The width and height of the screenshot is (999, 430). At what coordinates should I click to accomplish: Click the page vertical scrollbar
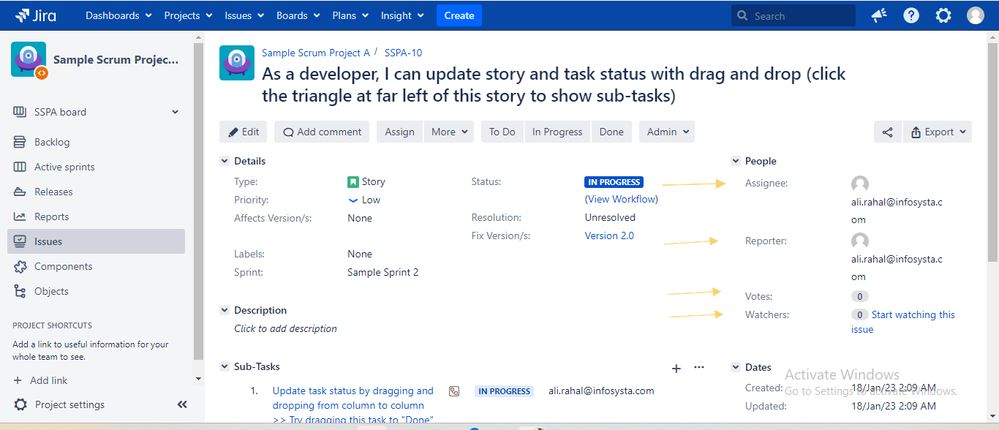pyautogui.click(x=992, y=153)
